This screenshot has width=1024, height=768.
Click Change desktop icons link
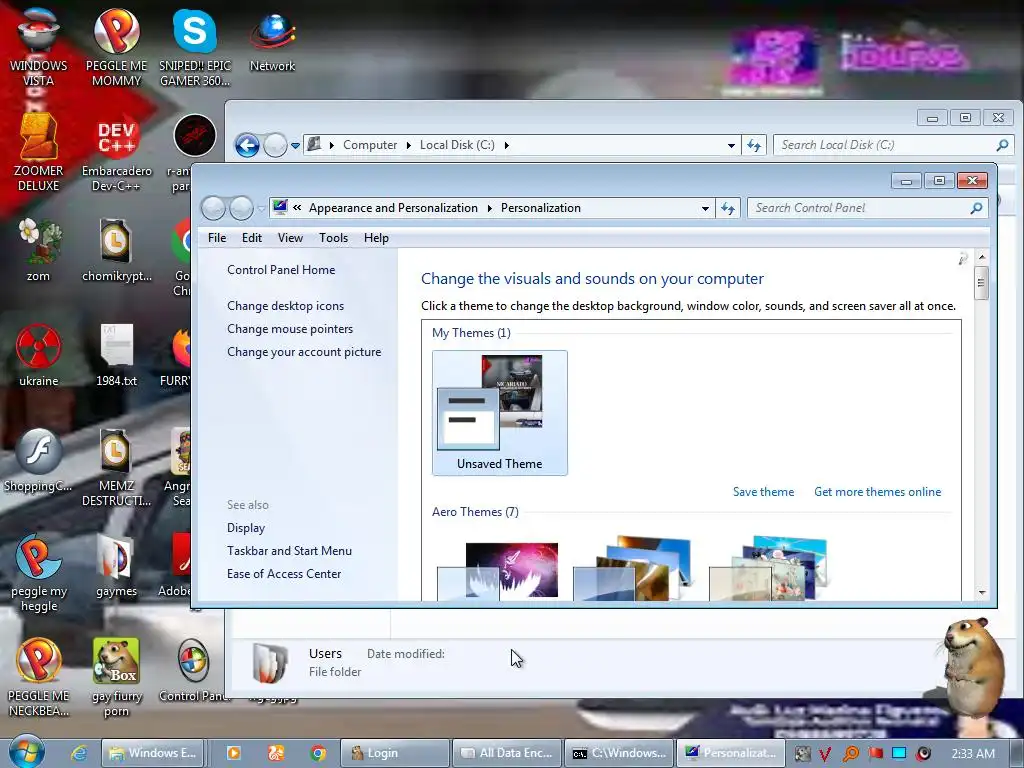click(285, 306)
